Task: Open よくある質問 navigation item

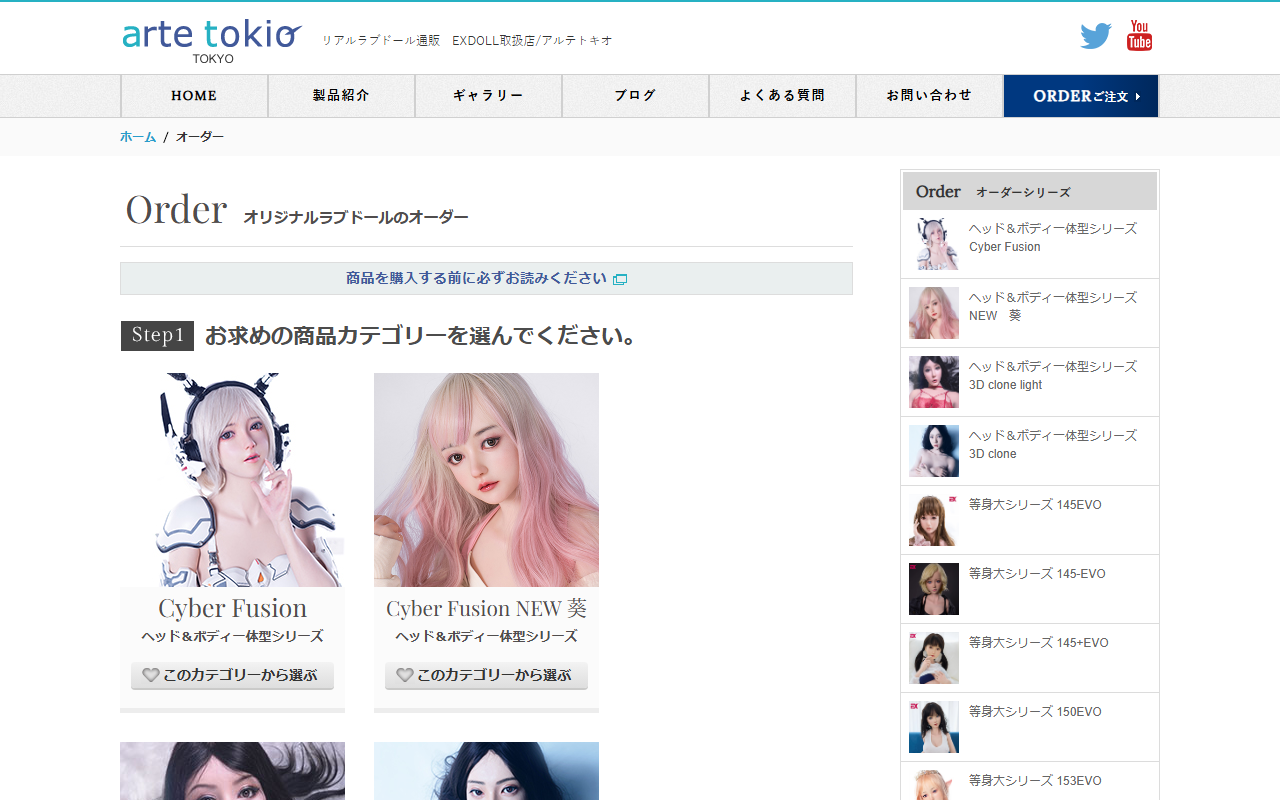Action: click(x=782, y=96)
